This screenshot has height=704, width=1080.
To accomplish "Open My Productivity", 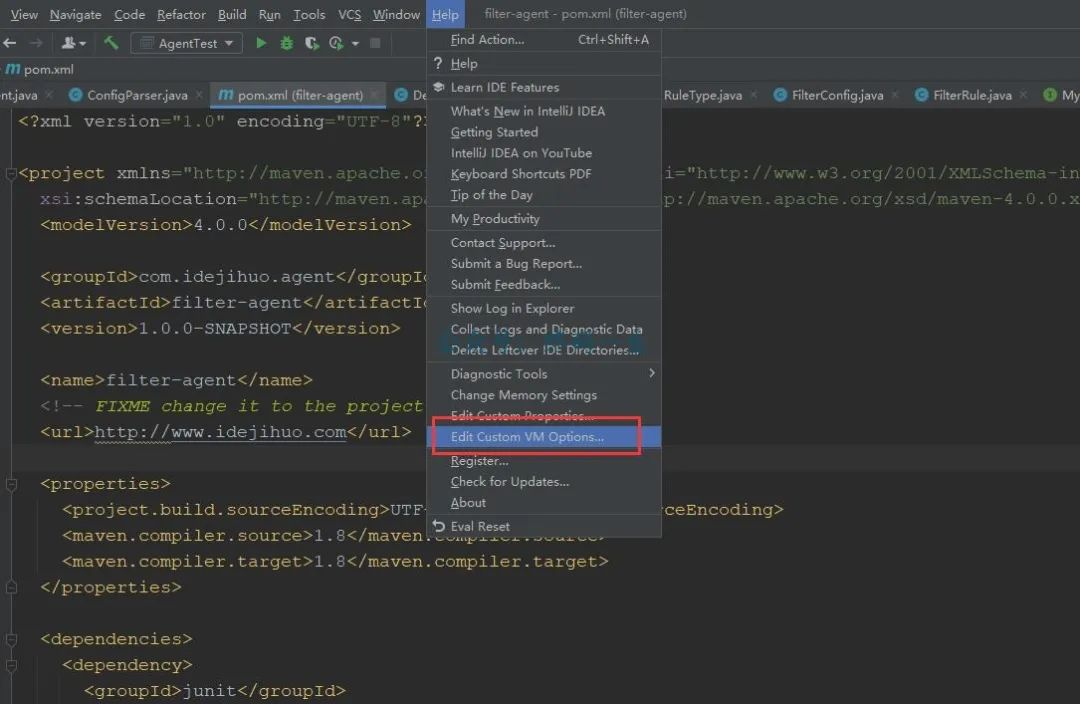I will 544,218.
